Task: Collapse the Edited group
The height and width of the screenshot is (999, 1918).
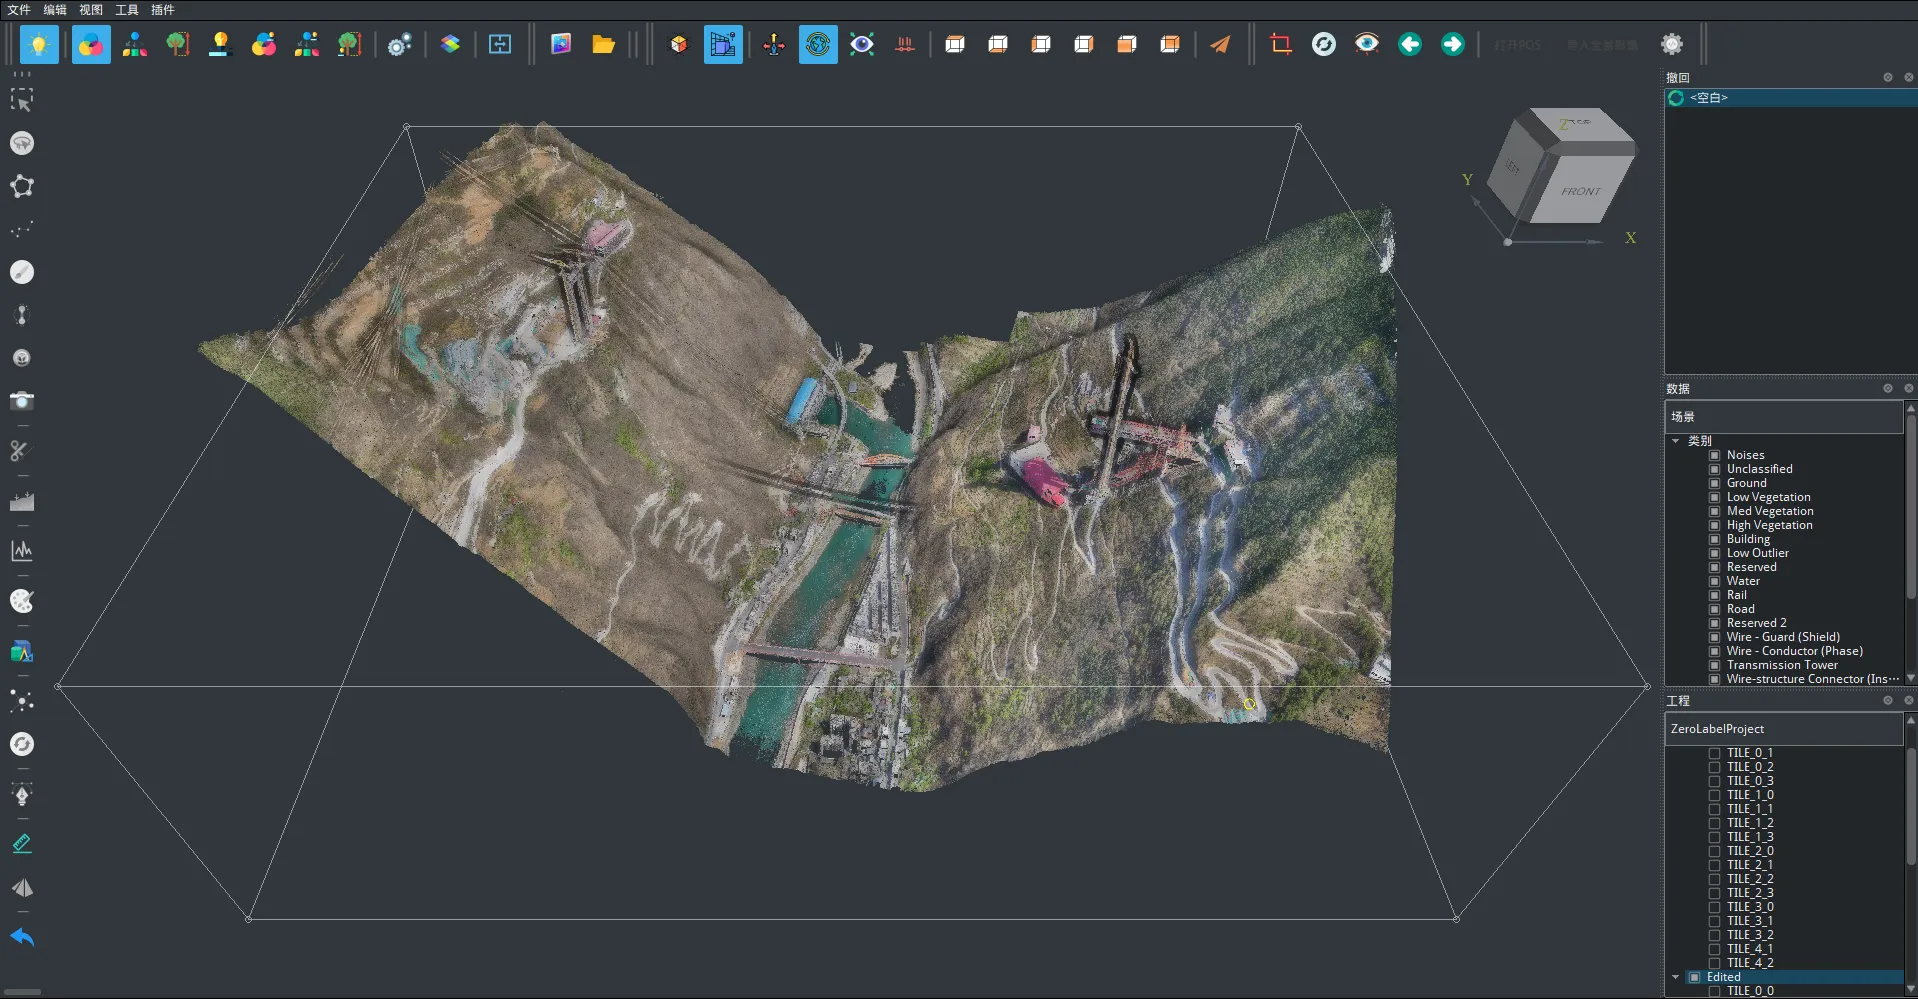Action: pyautogui.click(x=1676, y=977)
